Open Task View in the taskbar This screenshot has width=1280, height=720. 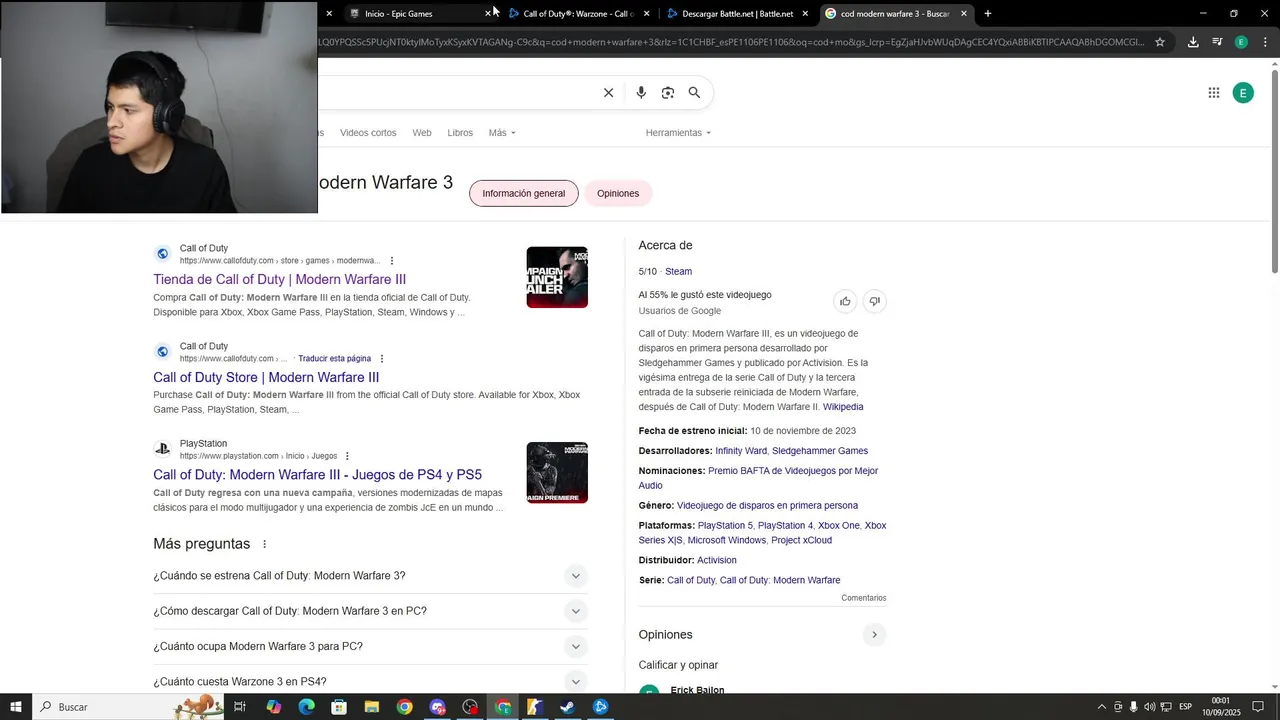[240, 707]
